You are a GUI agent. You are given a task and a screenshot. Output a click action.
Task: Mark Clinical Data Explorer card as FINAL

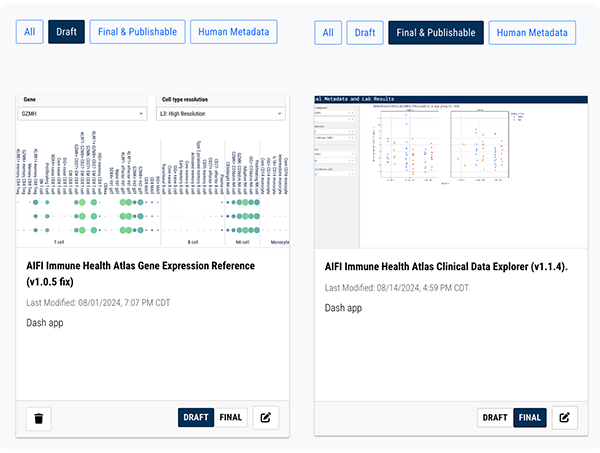pos(530,418)
